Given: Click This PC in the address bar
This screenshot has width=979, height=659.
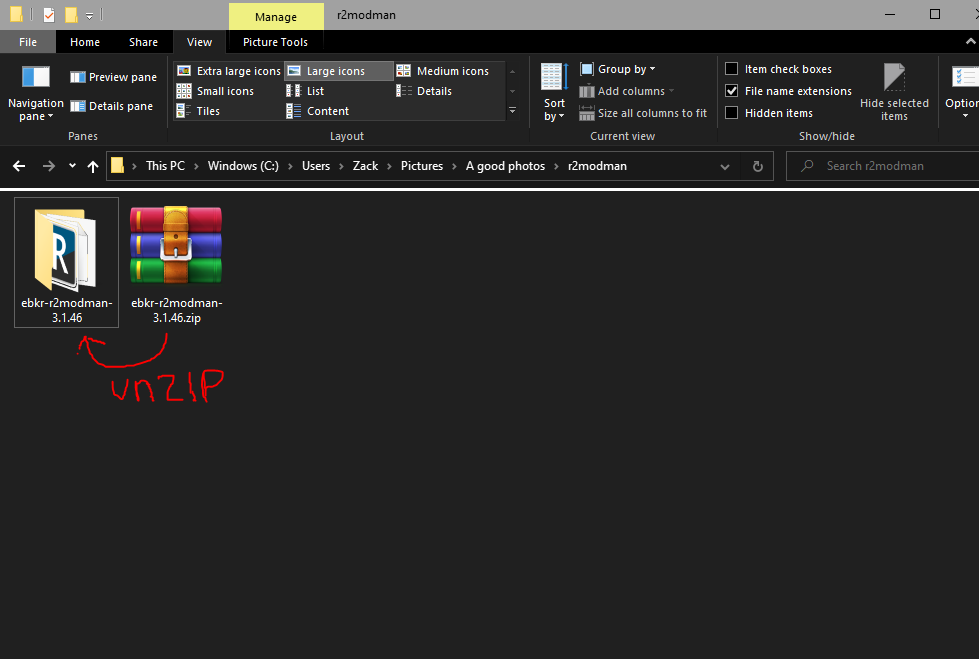Looking at the screenshot, I should 165,166.
